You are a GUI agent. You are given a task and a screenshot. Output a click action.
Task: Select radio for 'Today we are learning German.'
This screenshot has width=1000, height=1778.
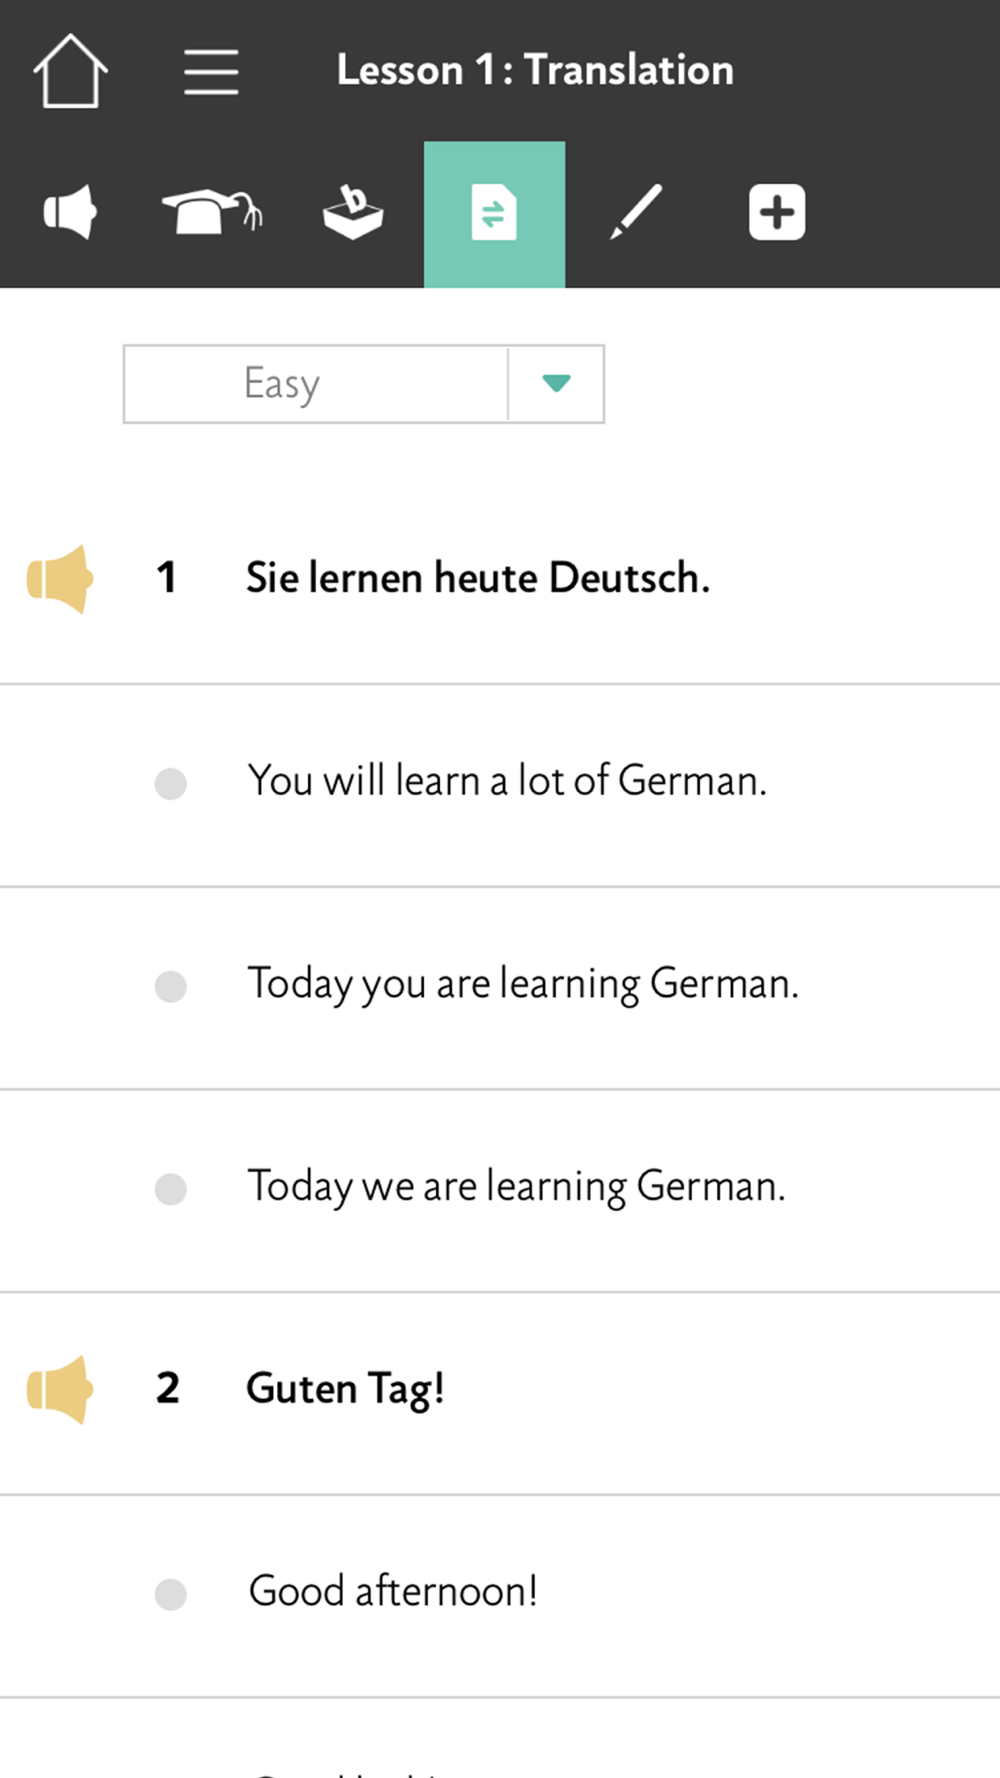[x=171, y=1189]
